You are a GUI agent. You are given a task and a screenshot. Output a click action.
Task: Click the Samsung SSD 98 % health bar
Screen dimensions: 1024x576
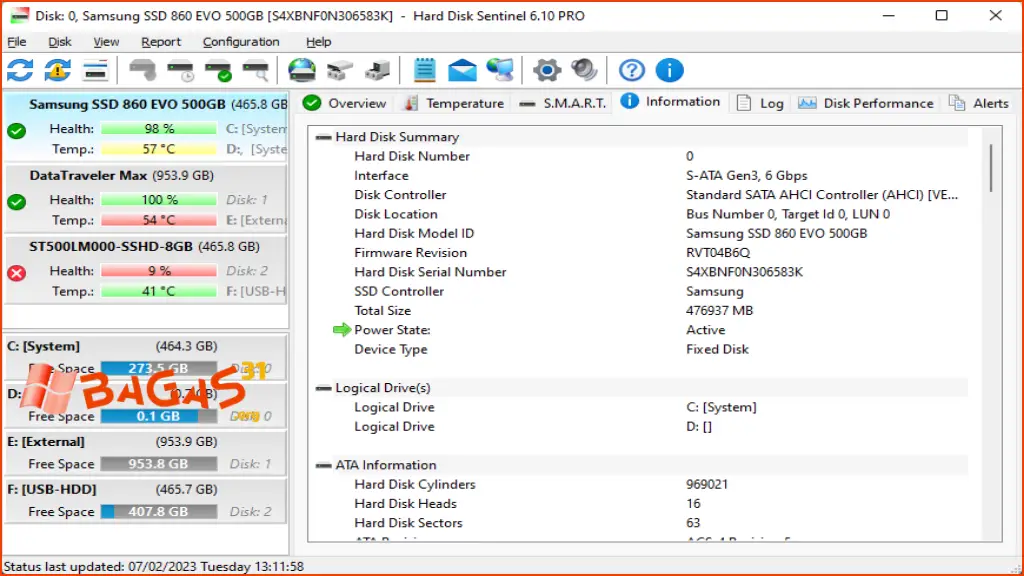[x=159, y=129]
